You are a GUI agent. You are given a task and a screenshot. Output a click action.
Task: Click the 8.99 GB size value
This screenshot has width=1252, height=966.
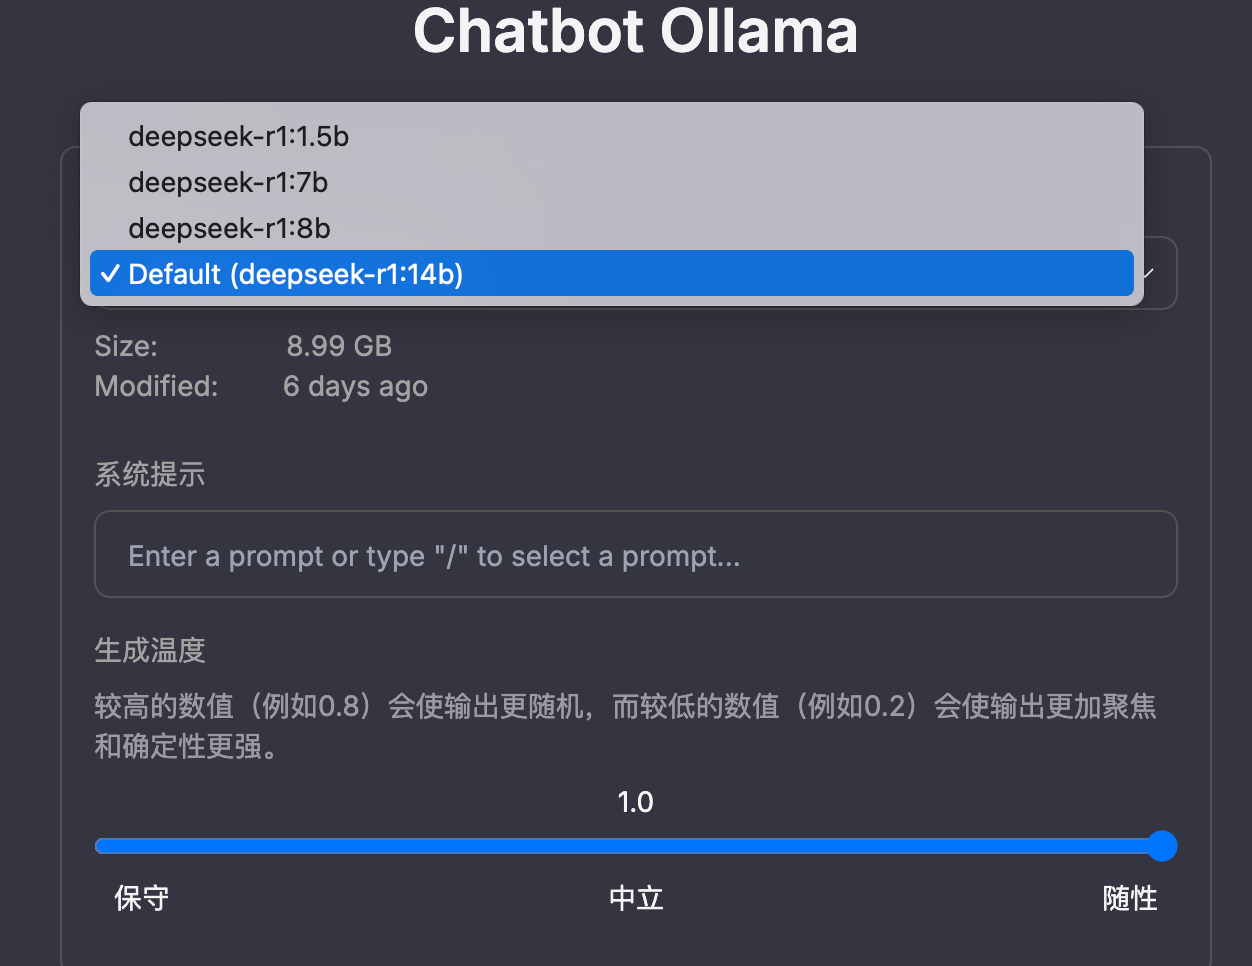[339, 346]
